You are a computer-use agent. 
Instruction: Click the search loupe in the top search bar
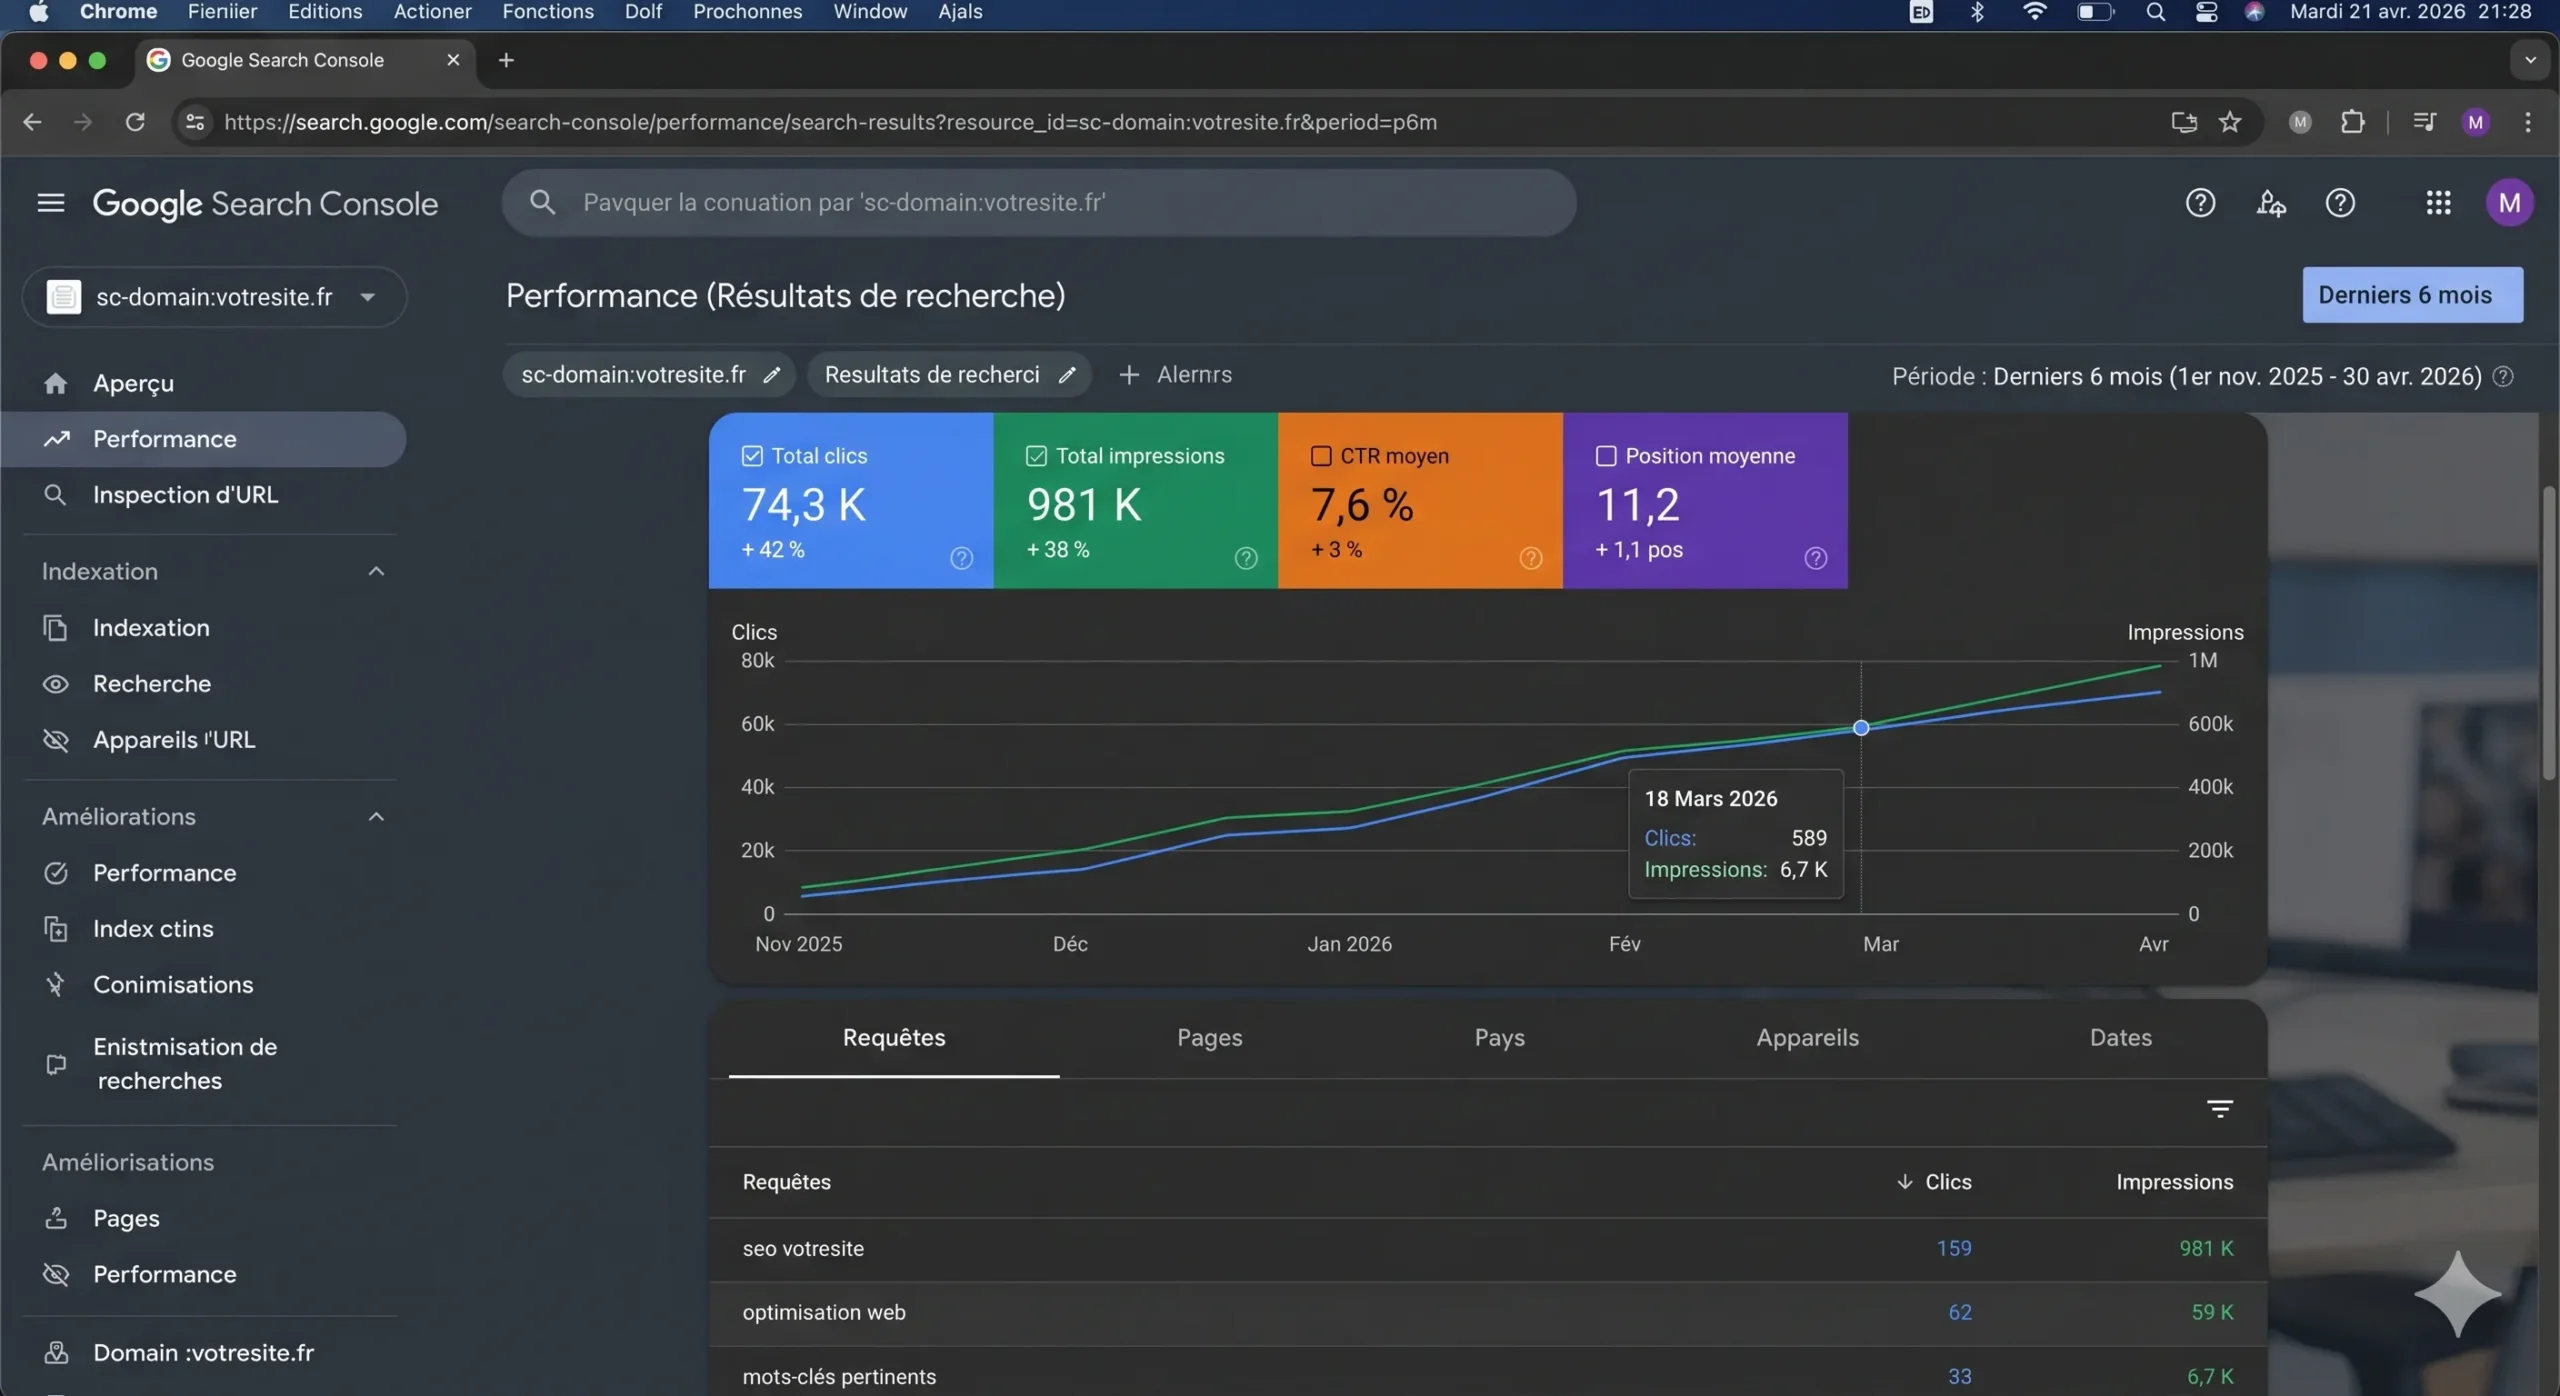[x=542, y=202]
